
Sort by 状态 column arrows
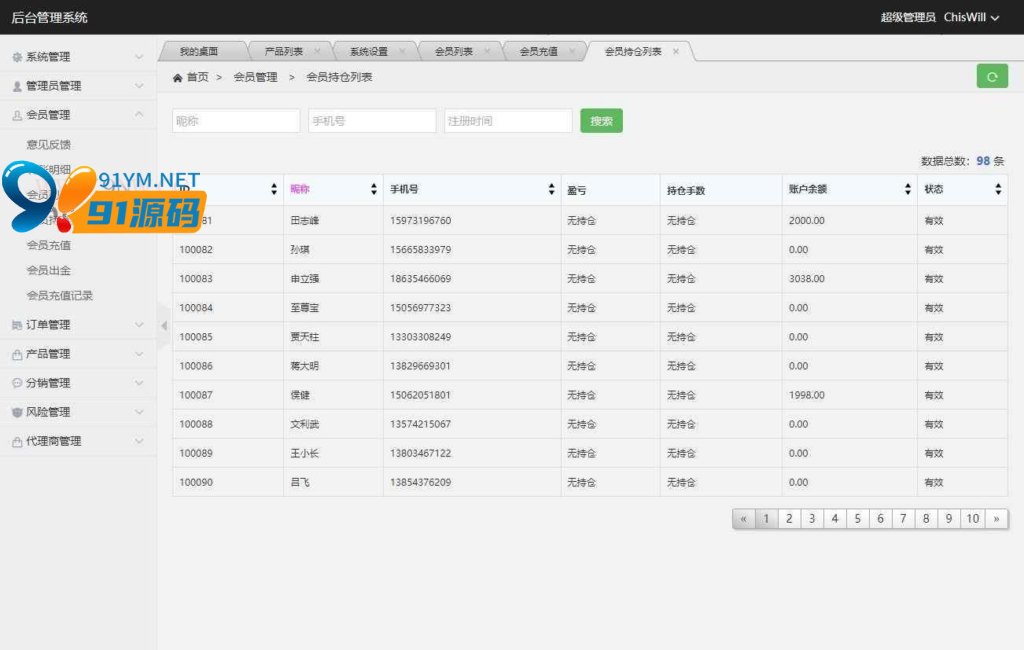pos(998,189)
